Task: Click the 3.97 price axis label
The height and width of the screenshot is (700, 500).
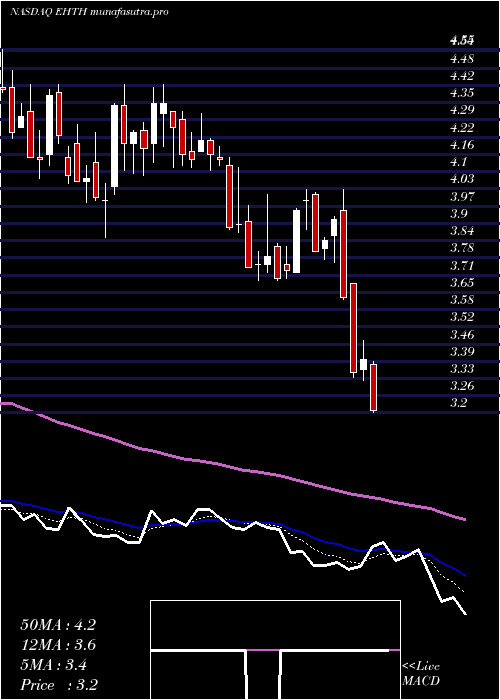Action: tap(462, 196)
